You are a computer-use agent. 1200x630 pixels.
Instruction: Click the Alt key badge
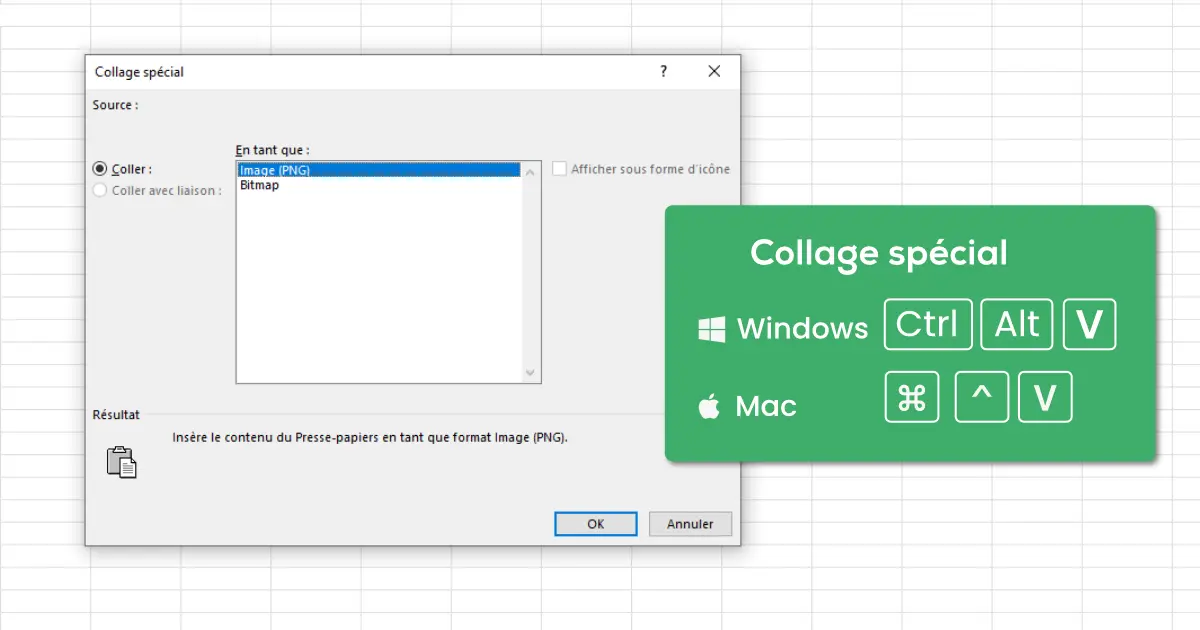1017,324
